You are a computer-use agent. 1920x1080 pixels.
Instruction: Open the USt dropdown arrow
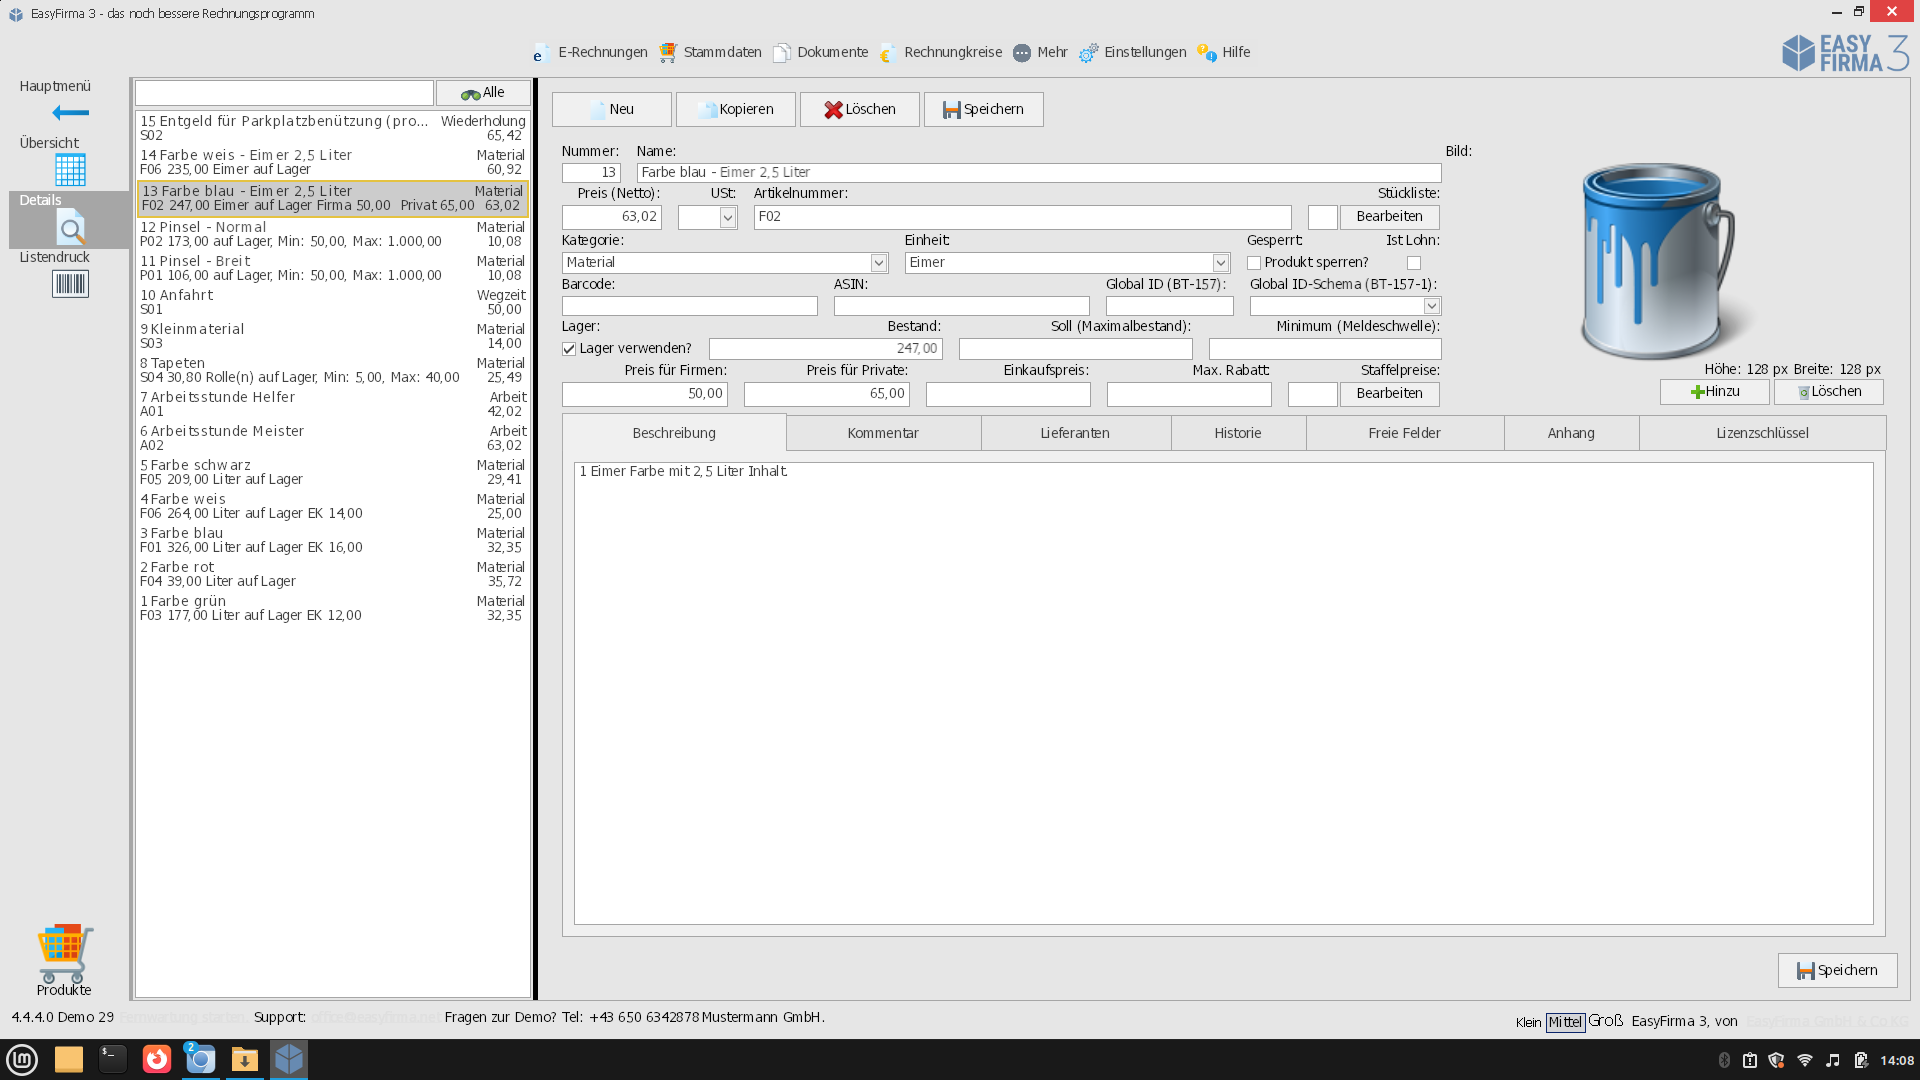click(727, 217)
